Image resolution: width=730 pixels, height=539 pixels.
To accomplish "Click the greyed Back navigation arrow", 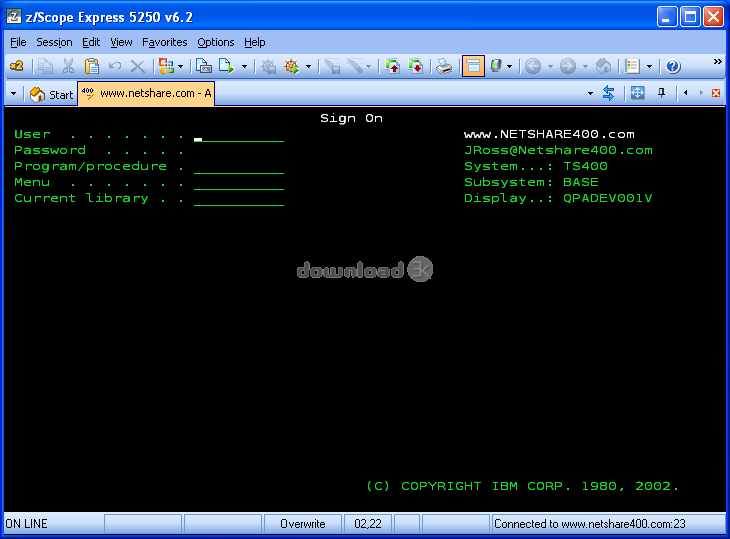I will click(533, 66).
